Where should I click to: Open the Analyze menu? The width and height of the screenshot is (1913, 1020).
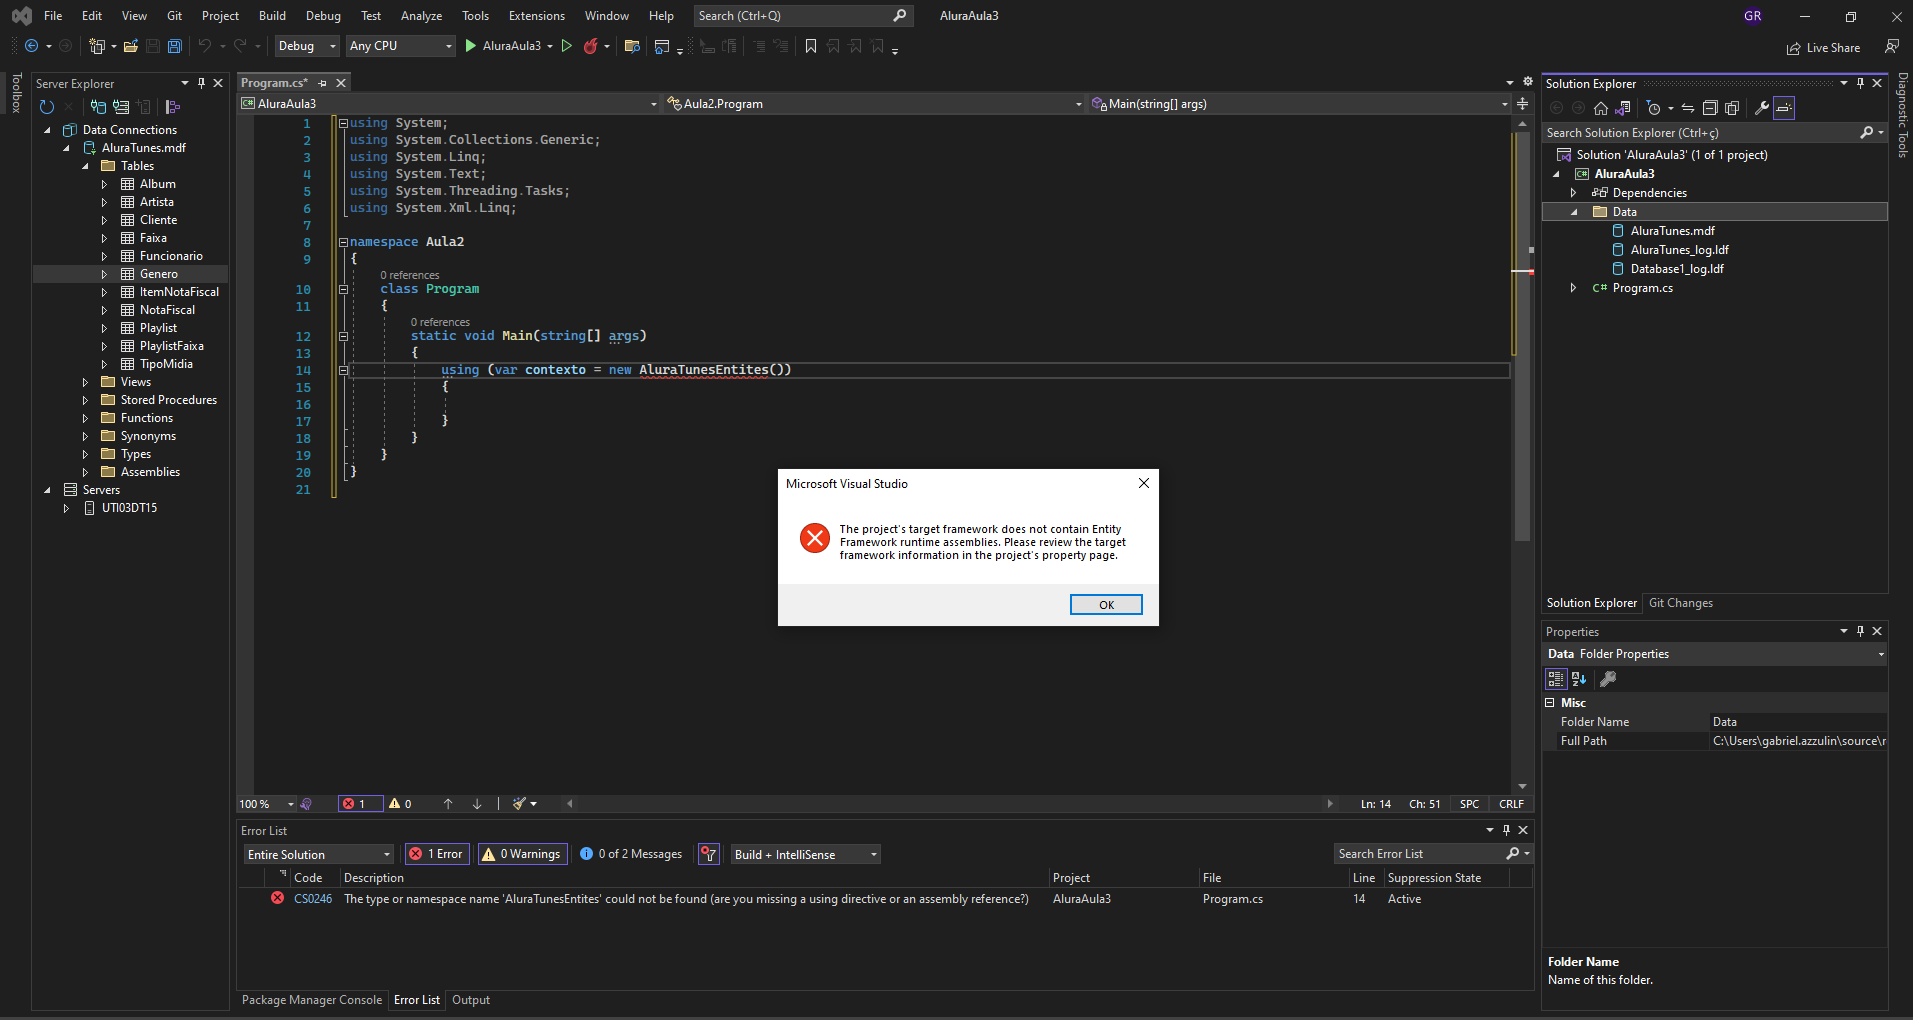[421, 16]
